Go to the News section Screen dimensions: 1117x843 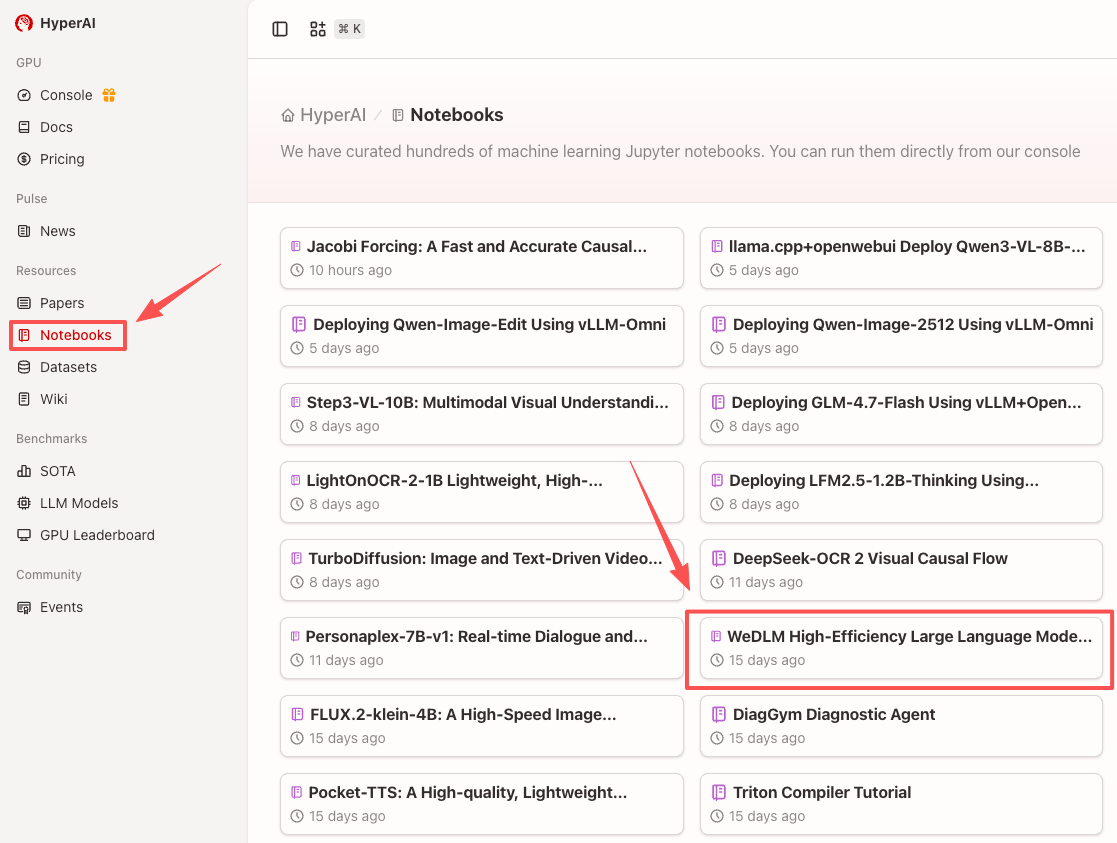pos(57,231)
